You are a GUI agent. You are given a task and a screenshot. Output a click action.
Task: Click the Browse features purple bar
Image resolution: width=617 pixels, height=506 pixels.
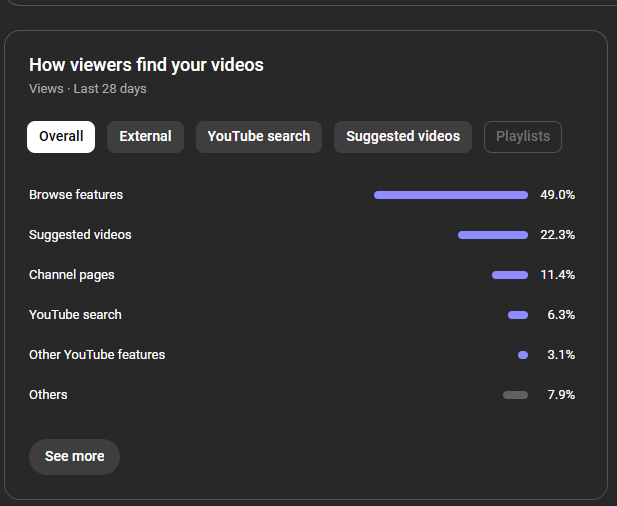point(450,195)
